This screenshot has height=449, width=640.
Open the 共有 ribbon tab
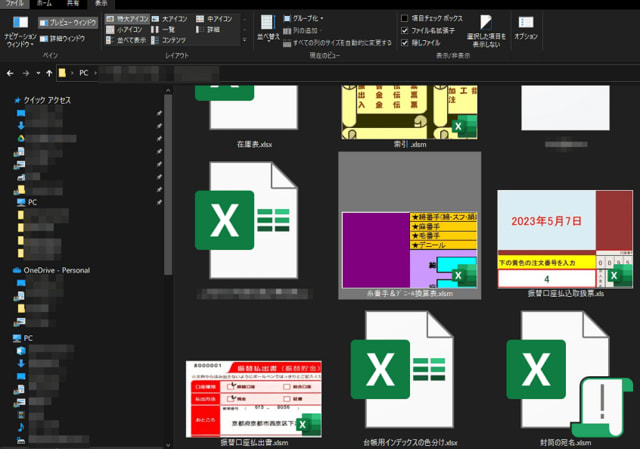pos(74,4)
